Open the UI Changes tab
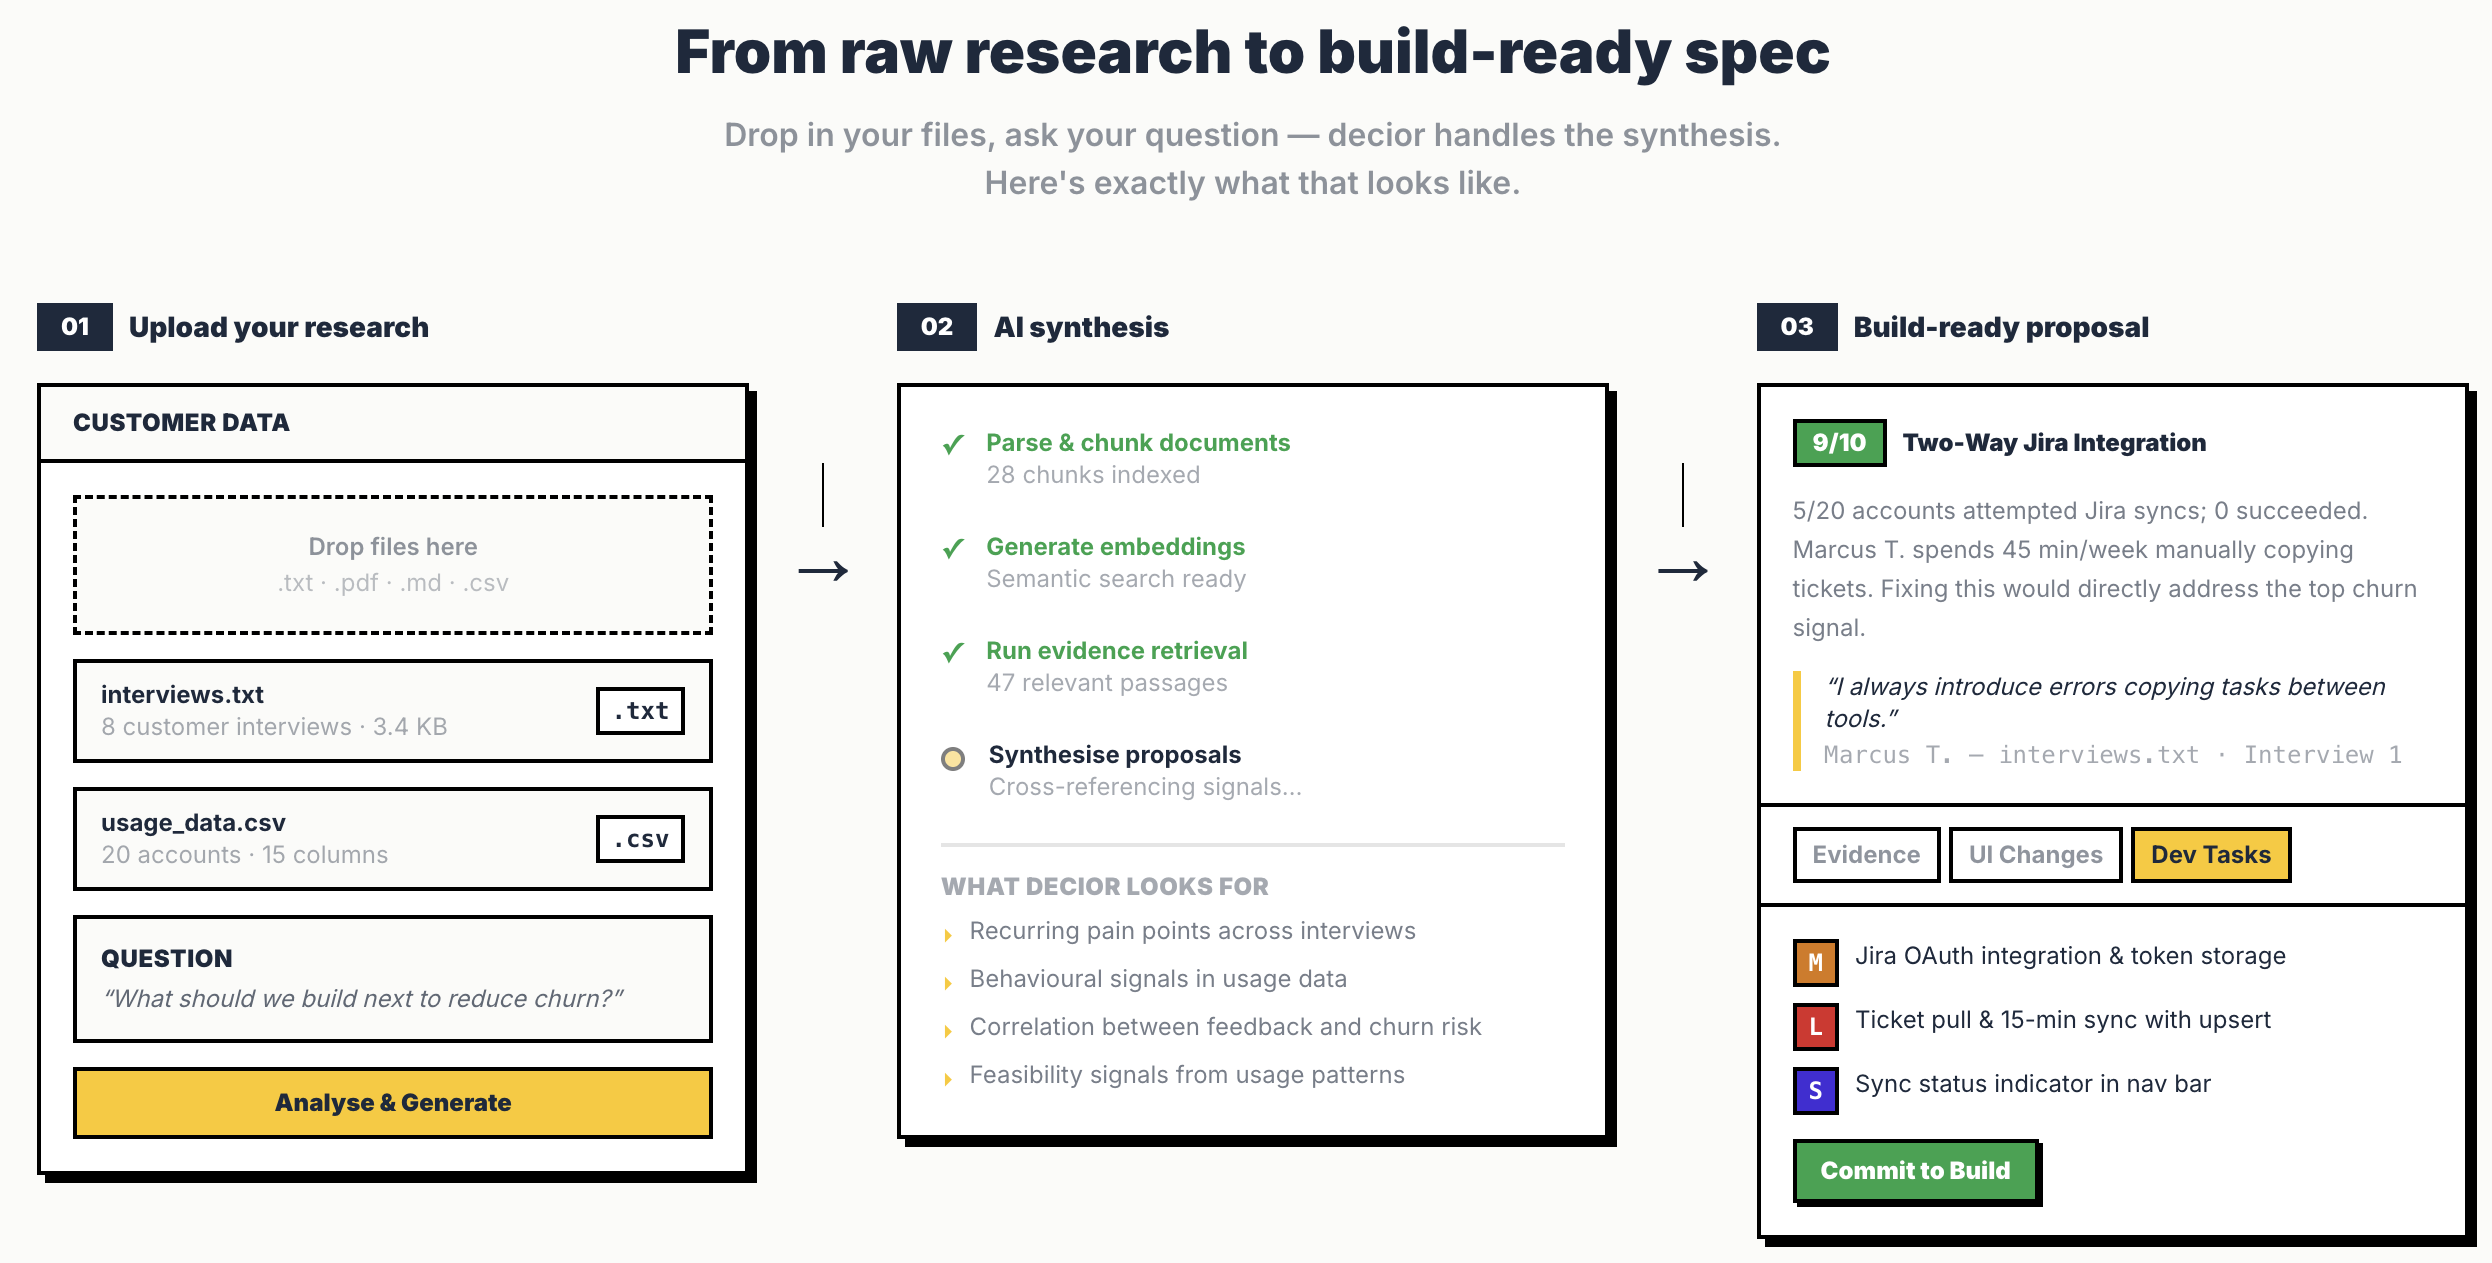Screen dimensions: 2492x1263 click(x=2035, y=855)
